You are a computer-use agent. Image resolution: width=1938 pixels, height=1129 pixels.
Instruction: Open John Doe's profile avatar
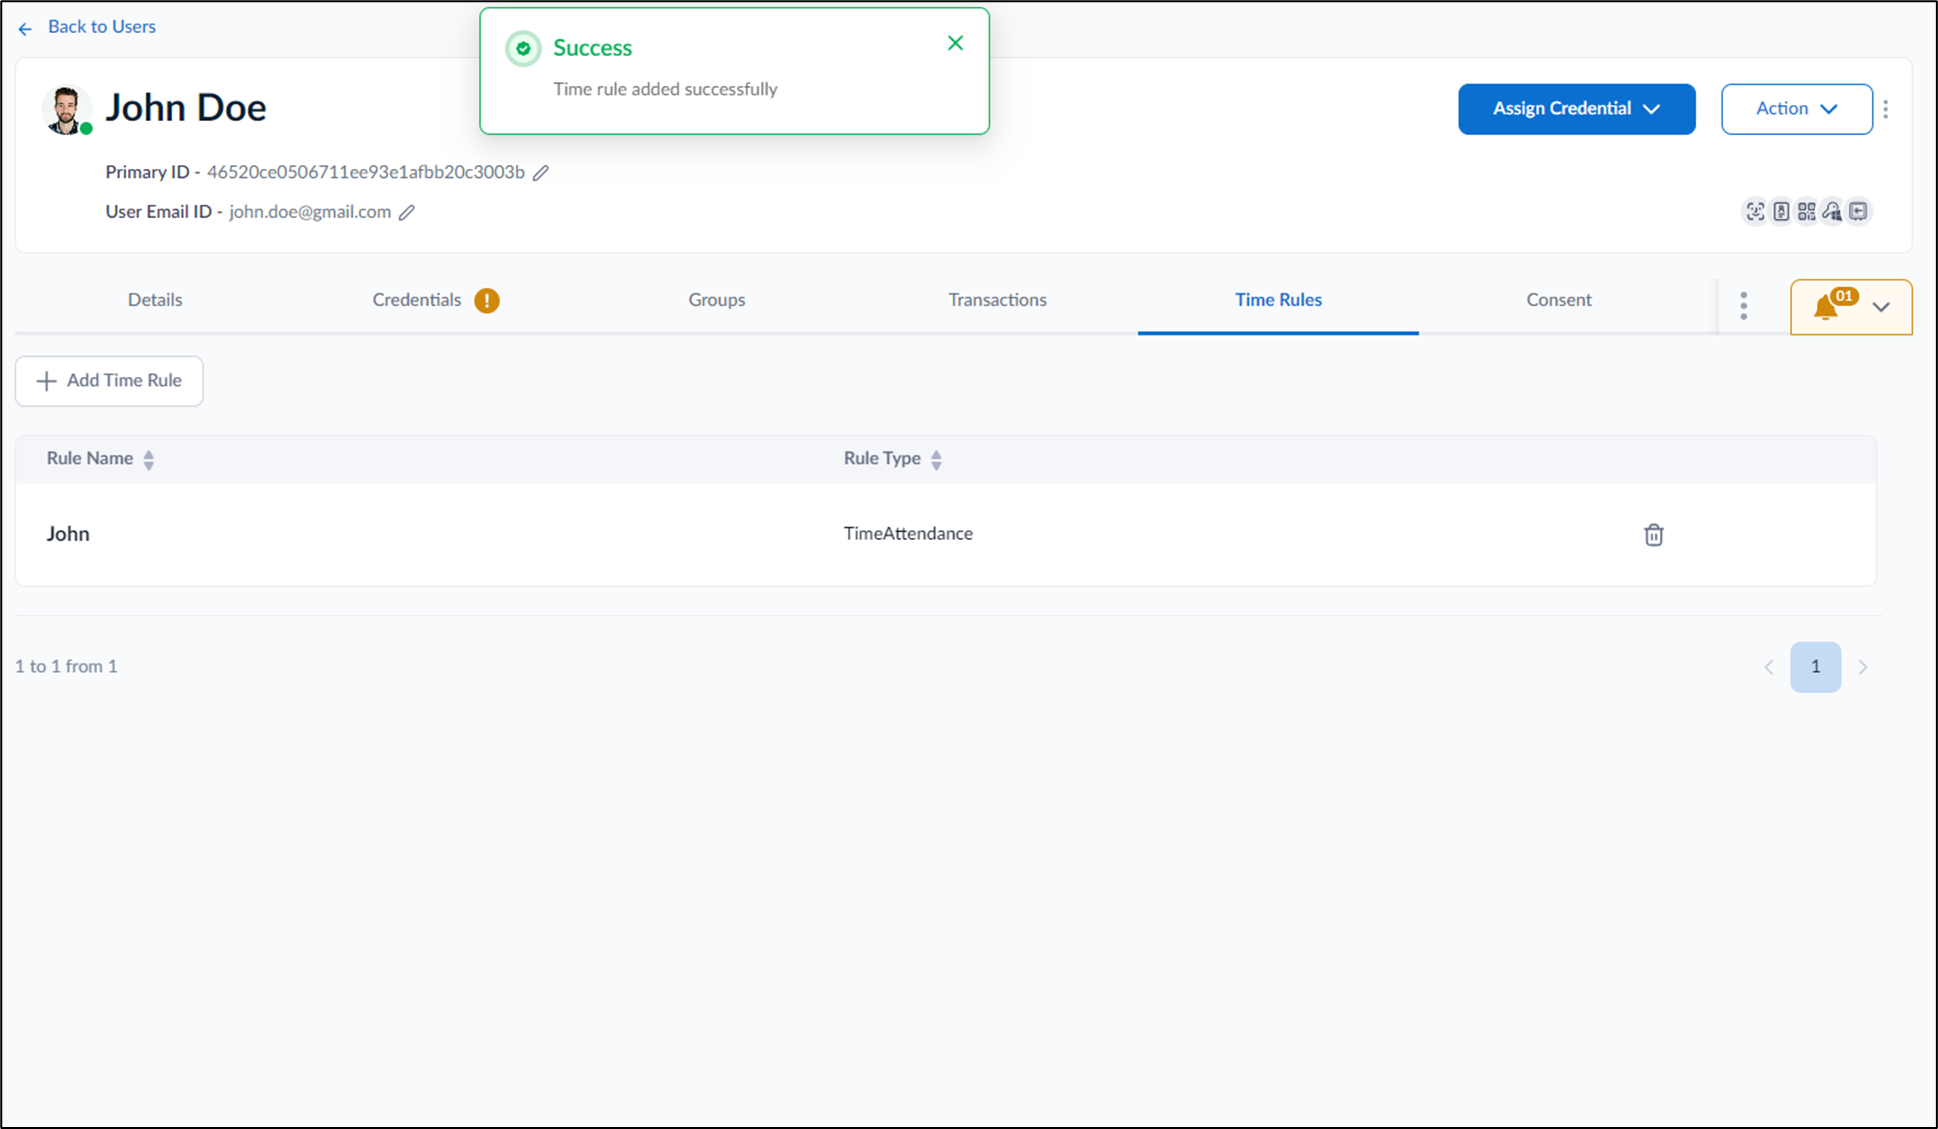click(66, 110)
